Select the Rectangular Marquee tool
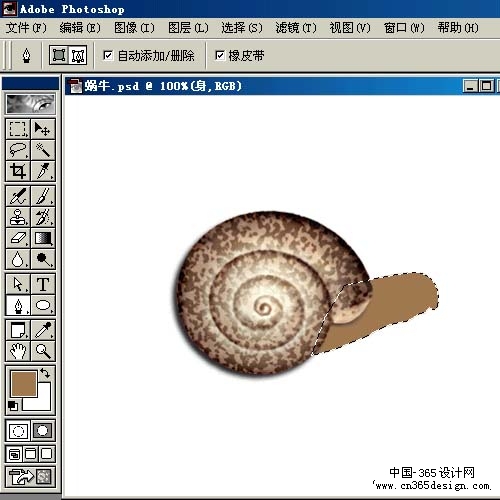Screen dimensions: 500x500 tap(18, 129)
